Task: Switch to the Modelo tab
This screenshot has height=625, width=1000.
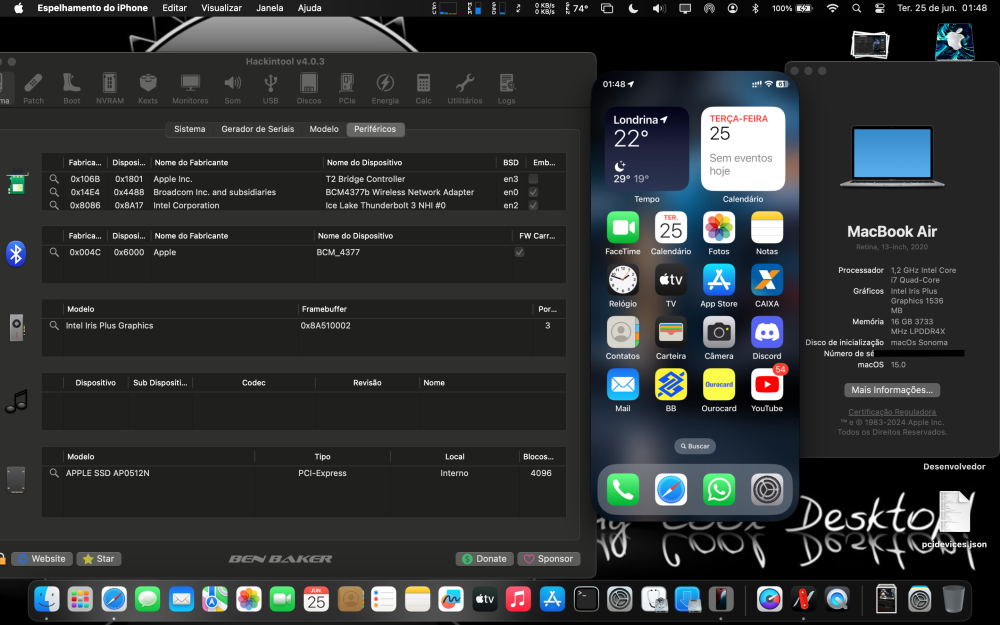Action: pos(324,129)
